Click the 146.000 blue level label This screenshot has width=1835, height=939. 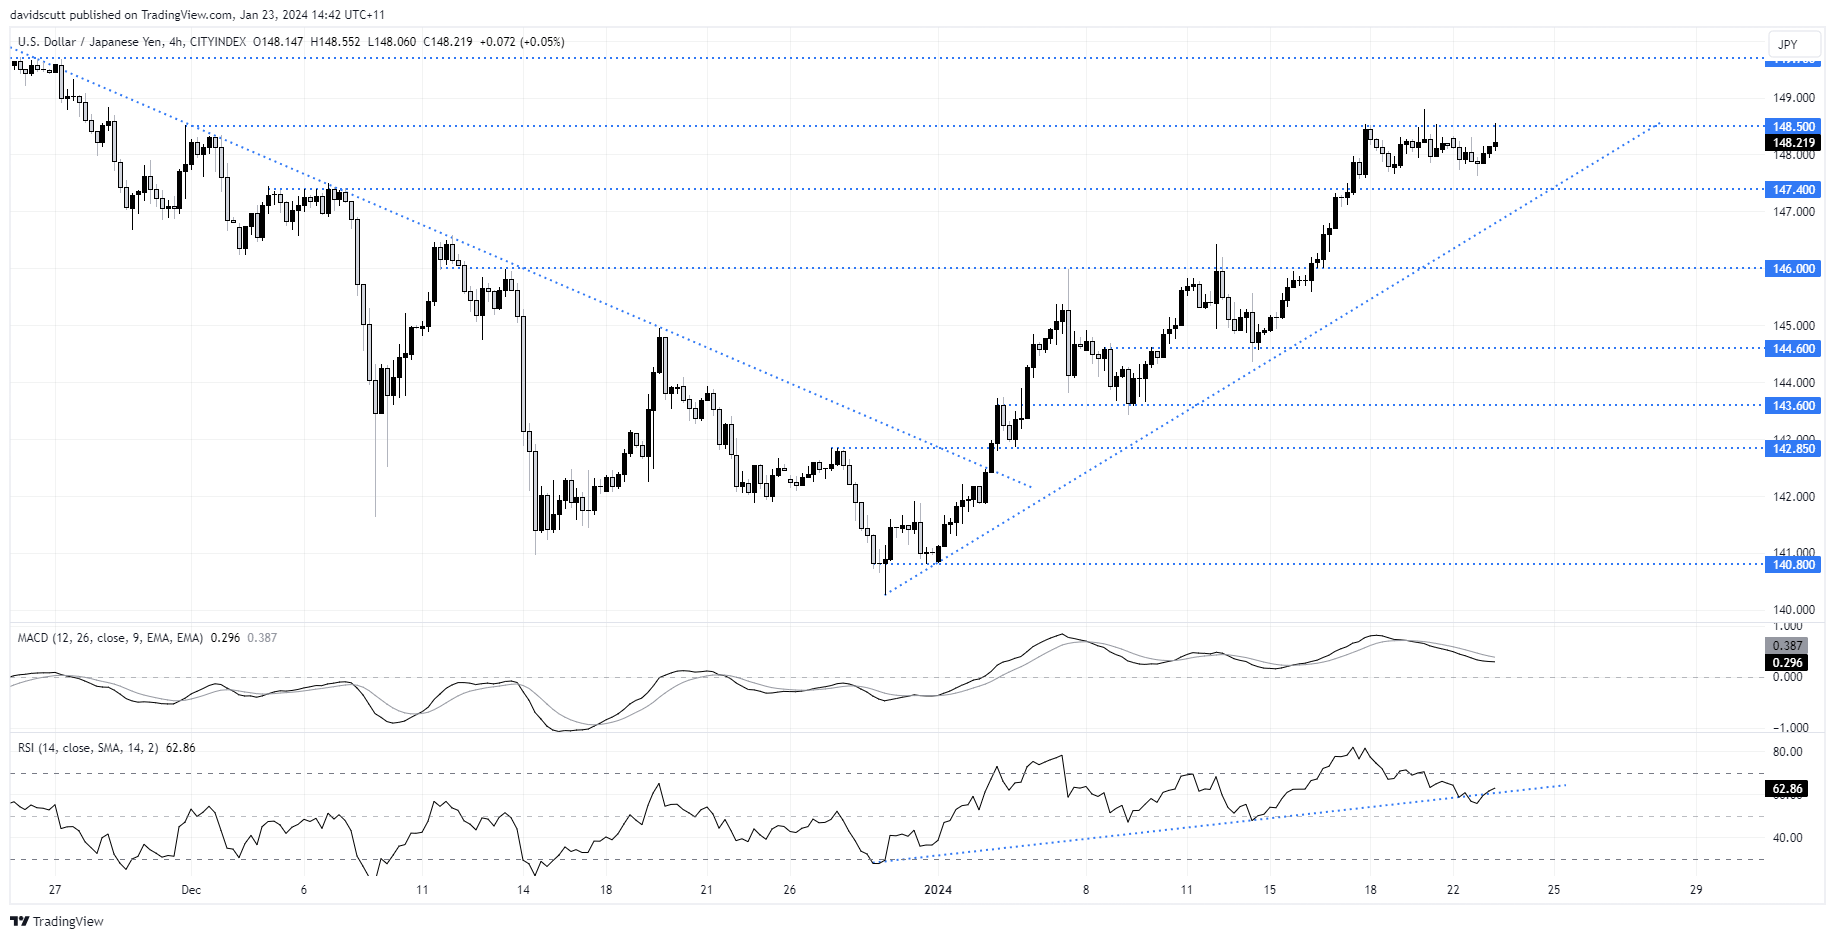coord(1794,269)
